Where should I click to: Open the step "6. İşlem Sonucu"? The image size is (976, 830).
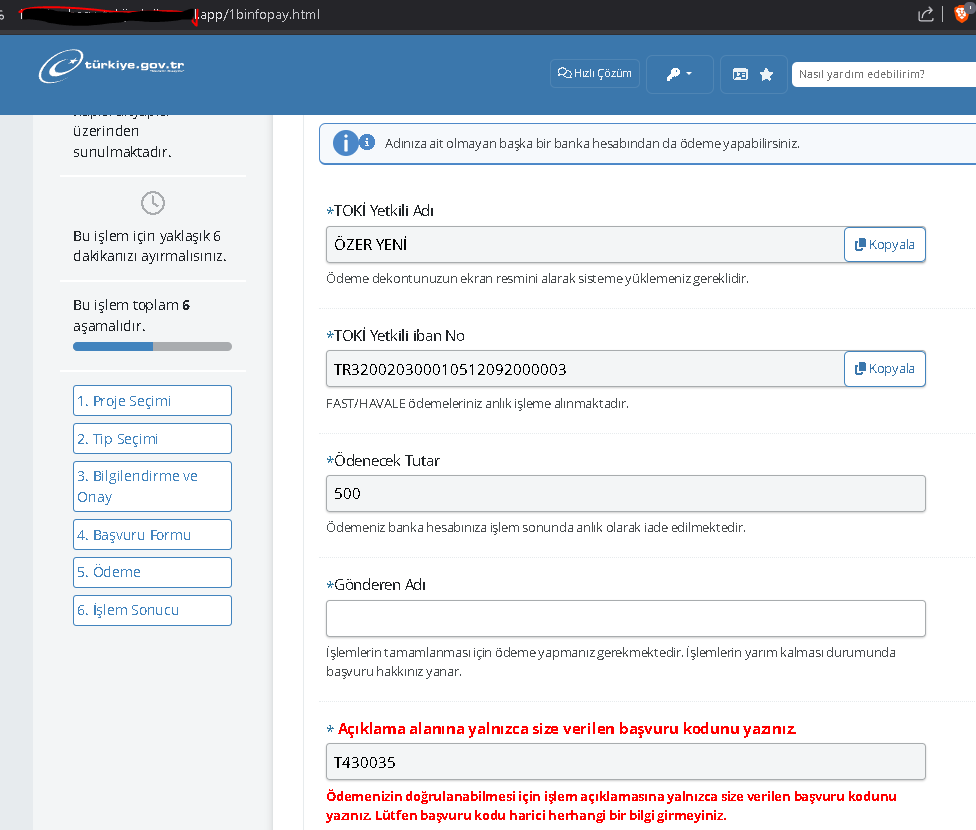(152, 609)
